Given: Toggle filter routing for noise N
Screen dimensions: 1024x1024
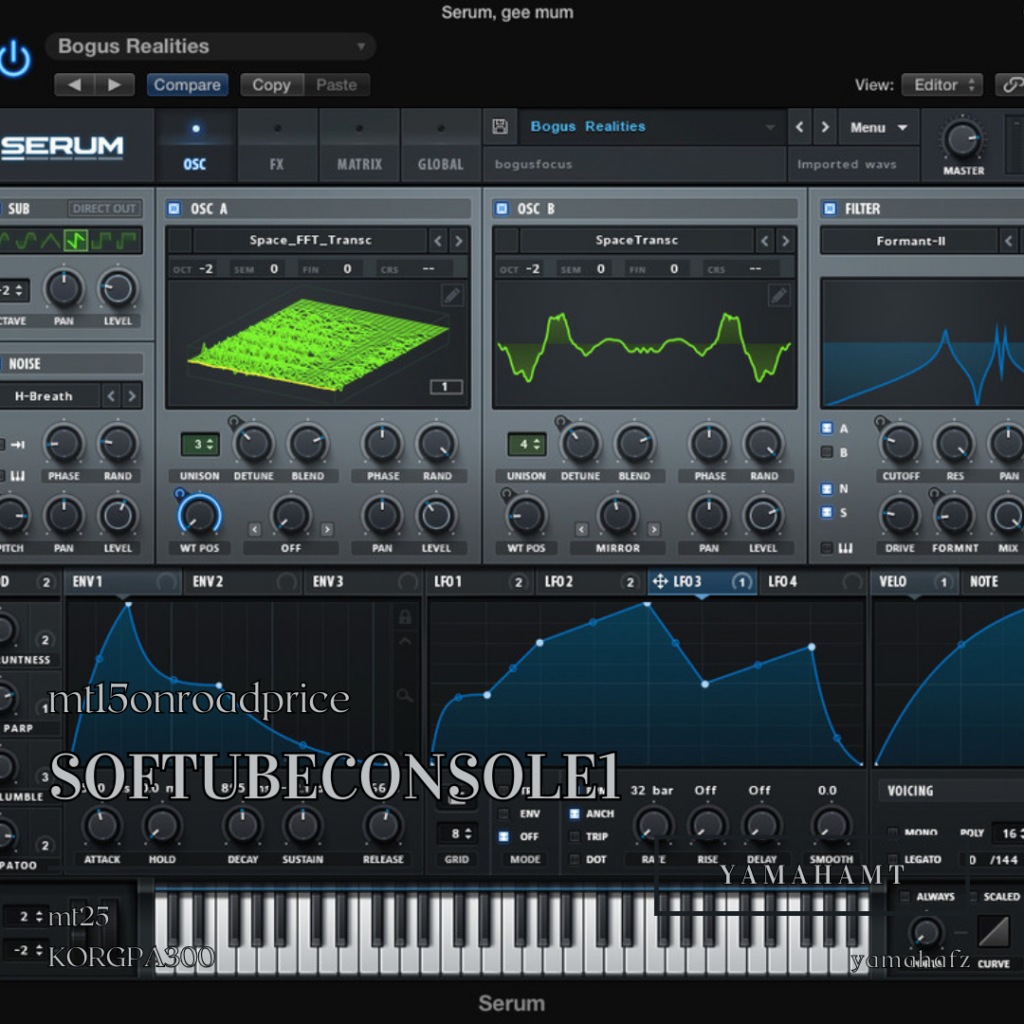Looking at the screenshot, I should 827,488.
